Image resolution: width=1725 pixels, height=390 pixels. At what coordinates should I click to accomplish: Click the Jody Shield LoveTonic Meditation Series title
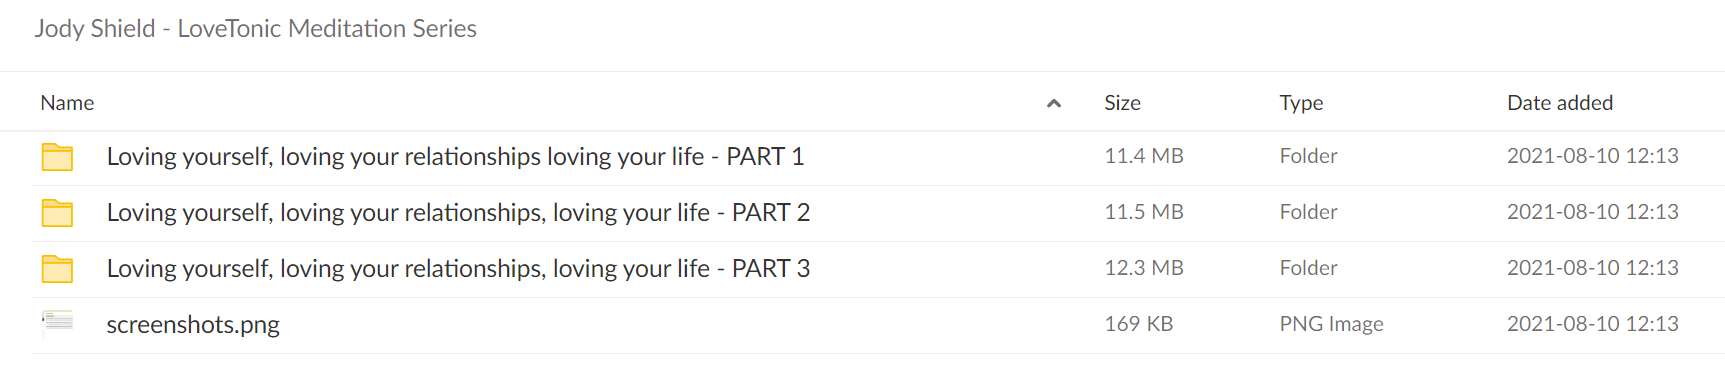(x=255, y=29)
